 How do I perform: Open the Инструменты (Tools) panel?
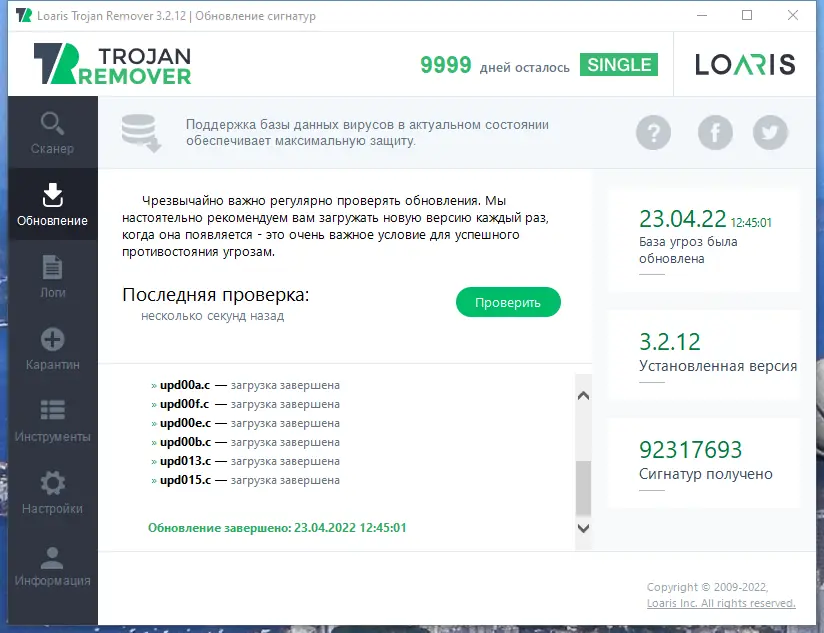click(x=52, y=420)
